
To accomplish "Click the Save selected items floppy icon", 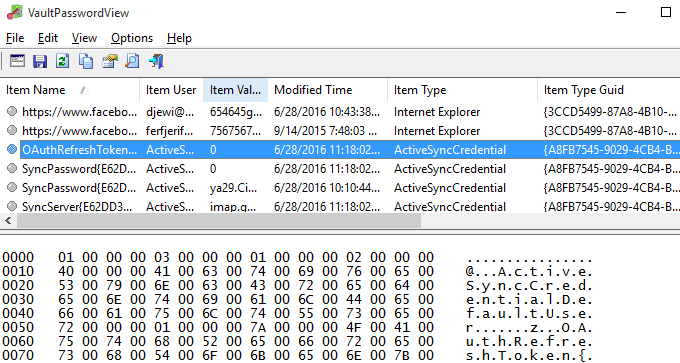I will point(40,61).
